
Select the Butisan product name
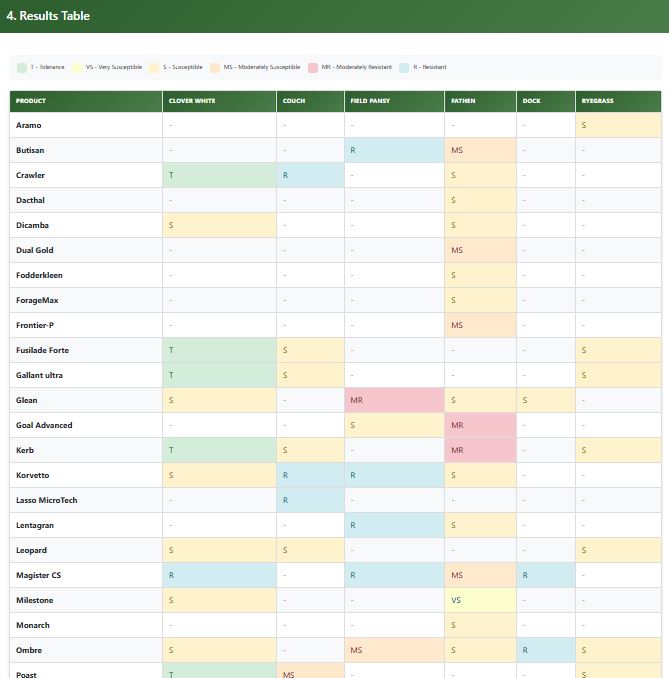pos(30,150)
